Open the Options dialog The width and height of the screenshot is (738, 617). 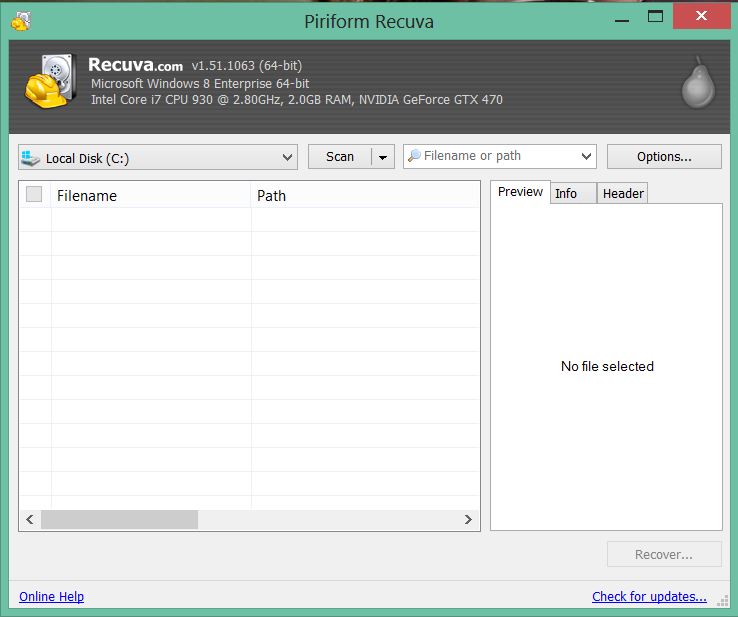[x=664, y=157]
